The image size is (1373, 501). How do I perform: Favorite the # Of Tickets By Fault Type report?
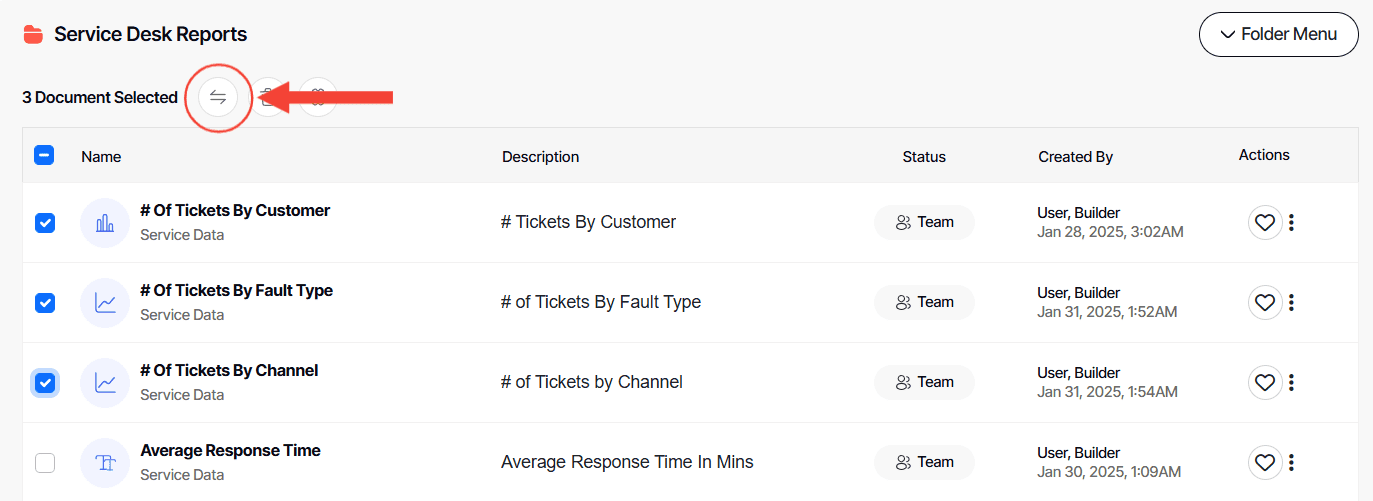(1265, 302)
